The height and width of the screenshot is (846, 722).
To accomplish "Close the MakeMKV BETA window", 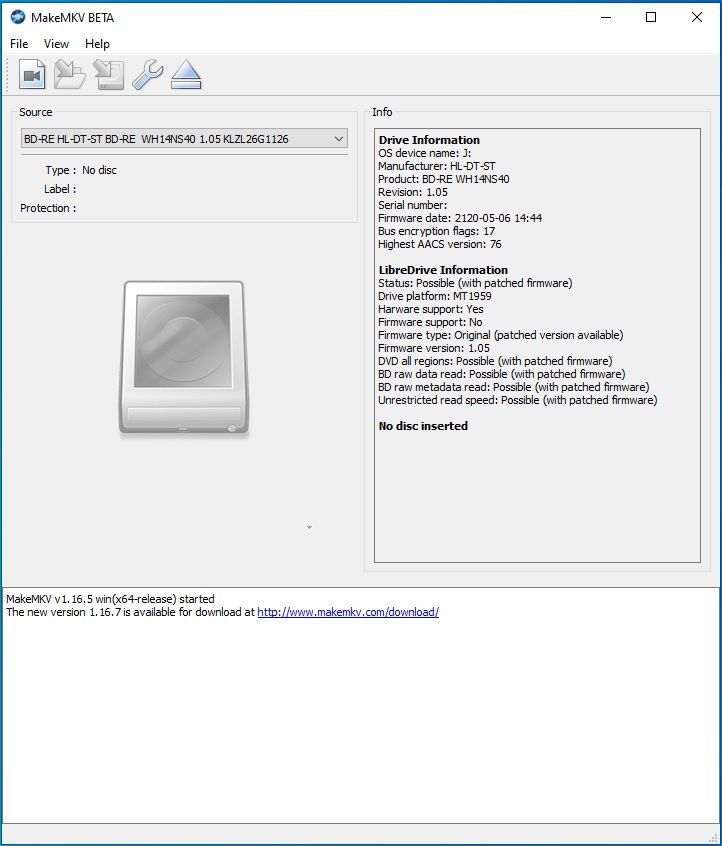I will coord(697,17).
